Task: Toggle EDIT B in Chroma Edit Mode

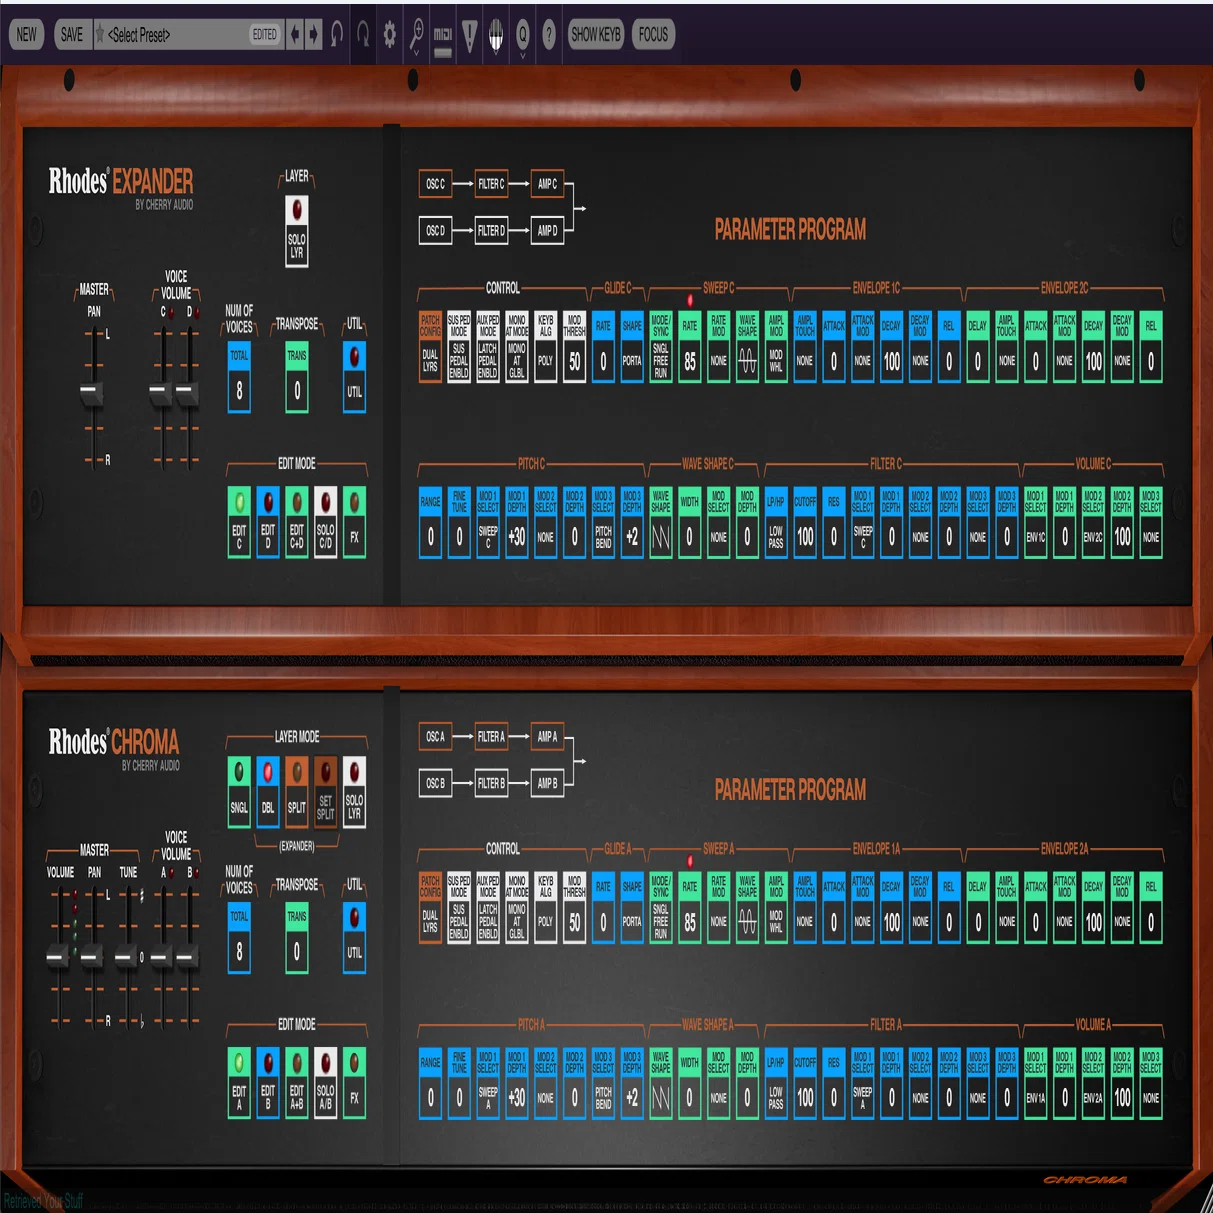Action: click(x=268, y=1082)
